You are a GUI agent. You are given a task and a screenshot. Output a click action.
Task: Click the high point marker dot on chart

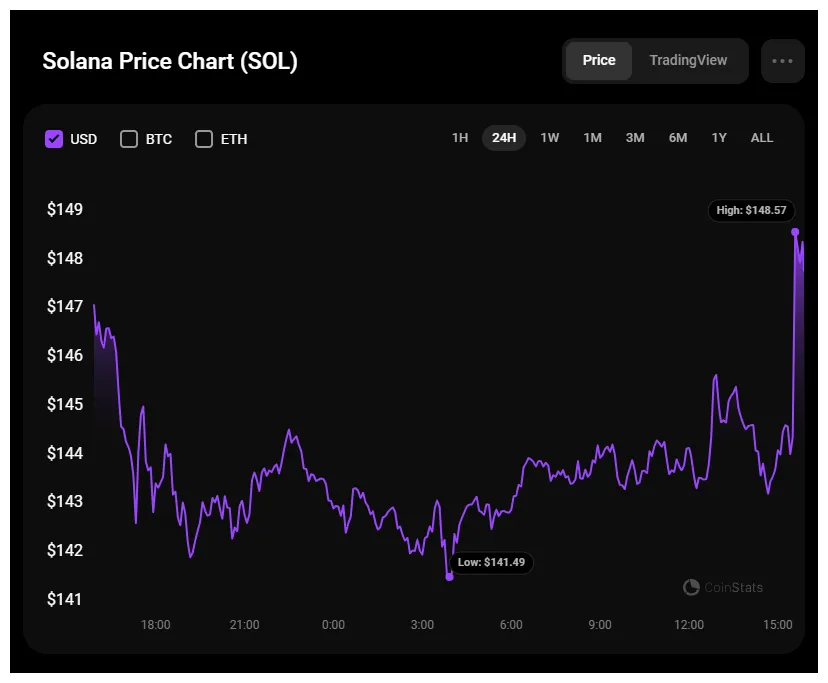click(796, 231)
